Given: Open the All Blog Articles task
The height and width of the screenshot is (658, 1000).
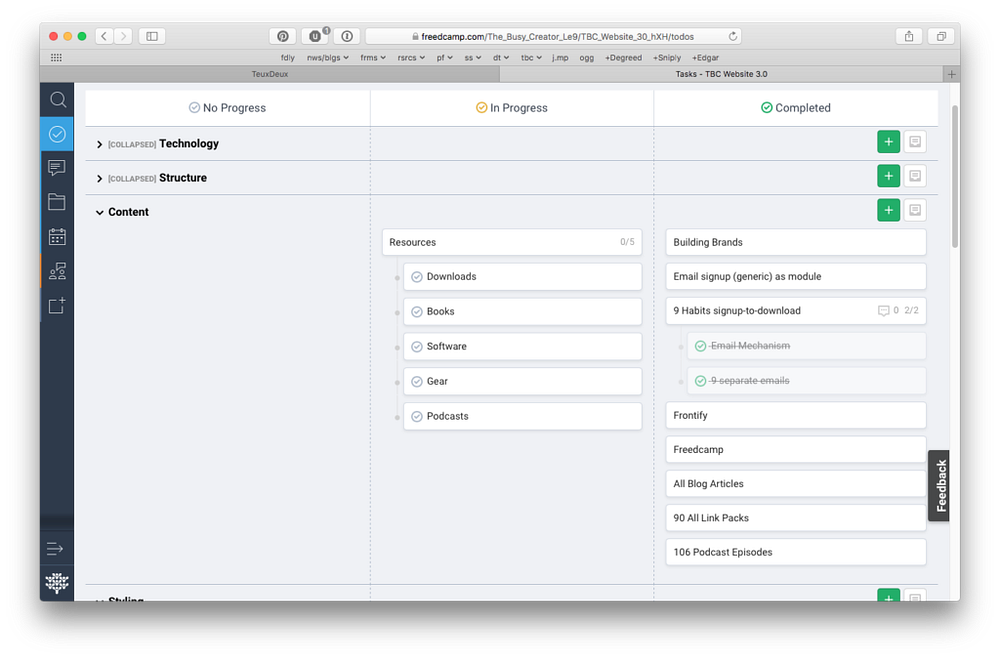Looking at the screenshot, I should click(796, 484).
